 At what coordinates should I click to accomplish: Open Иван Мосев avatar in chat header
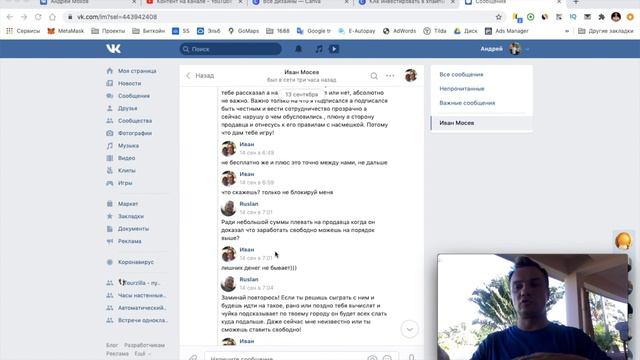tap(411, 76)
